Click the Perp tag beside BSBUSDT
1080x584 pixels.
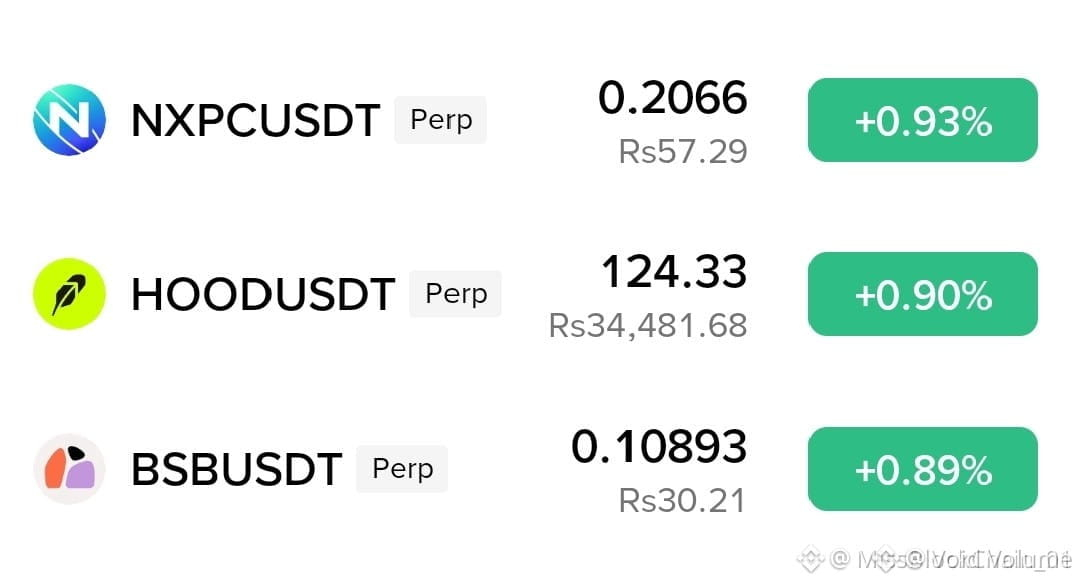402,469
